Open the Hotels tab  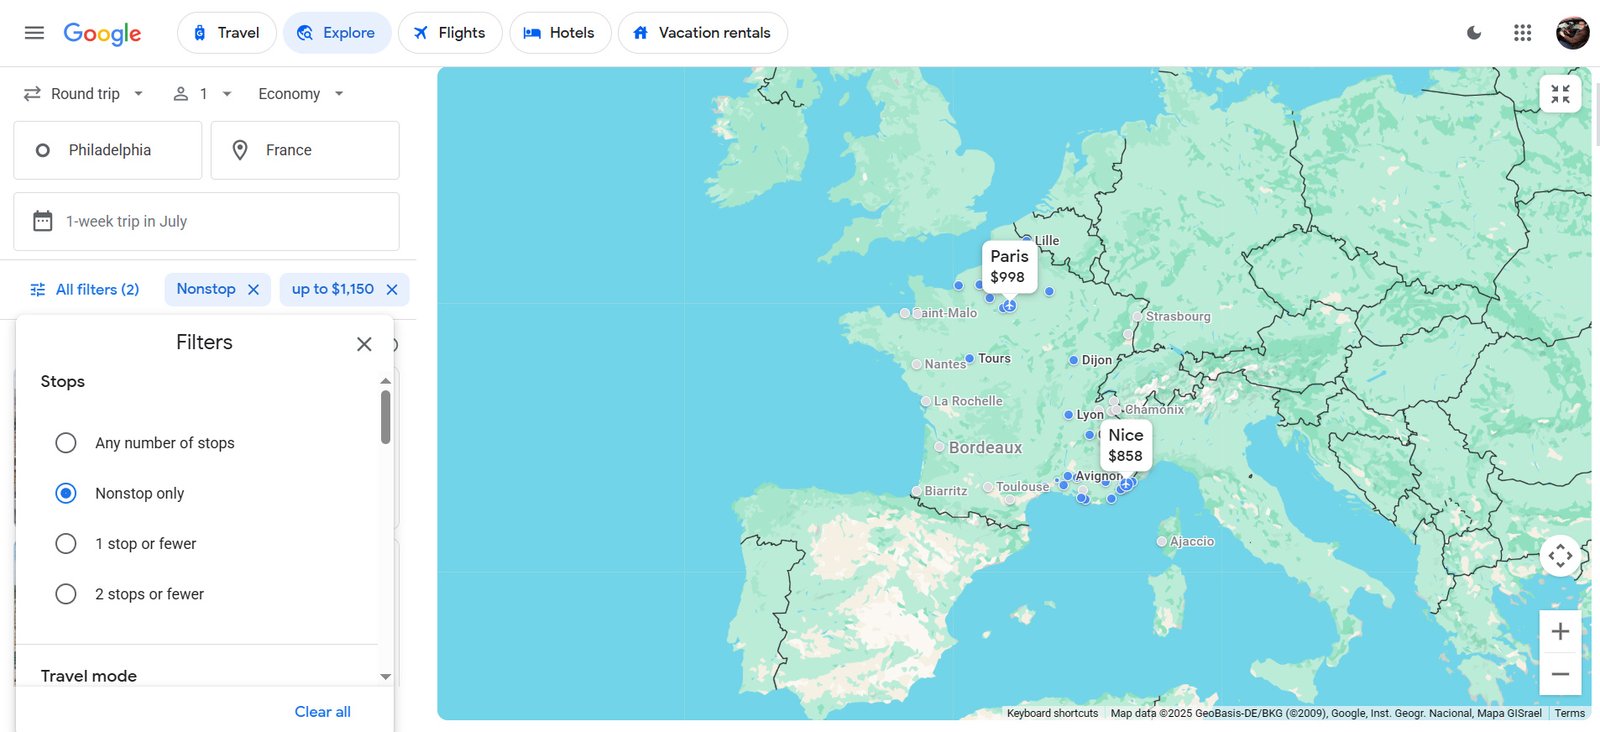(560, 33)
